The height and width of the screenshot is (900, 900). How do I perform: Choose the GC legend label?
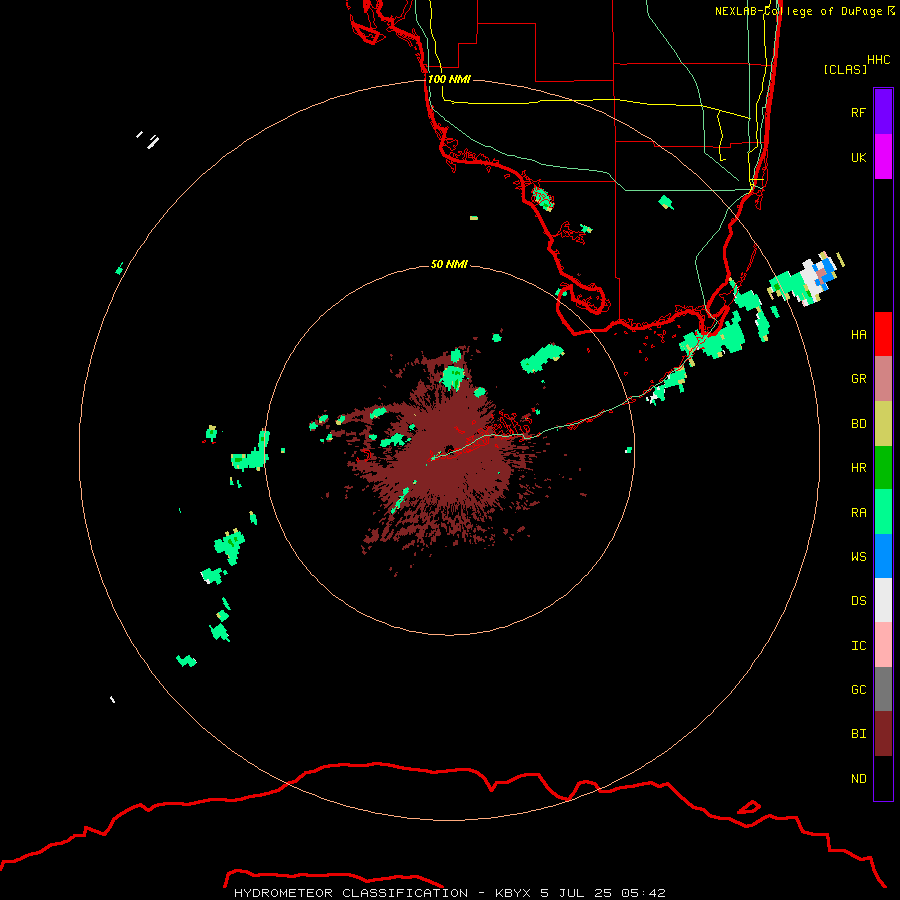pyautogui.click(x=858, y=690)
